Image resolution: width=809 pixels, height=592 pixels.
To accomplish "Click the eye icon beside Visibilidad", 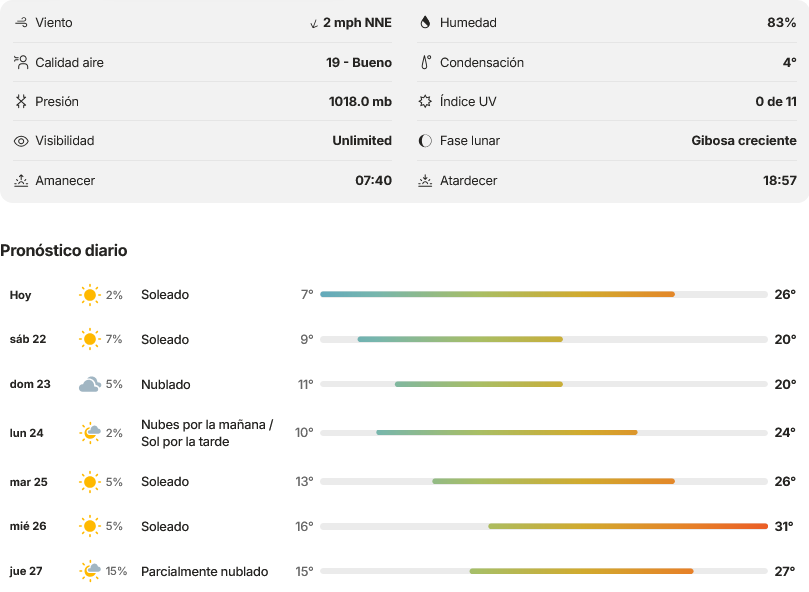I will pos(21,141).
